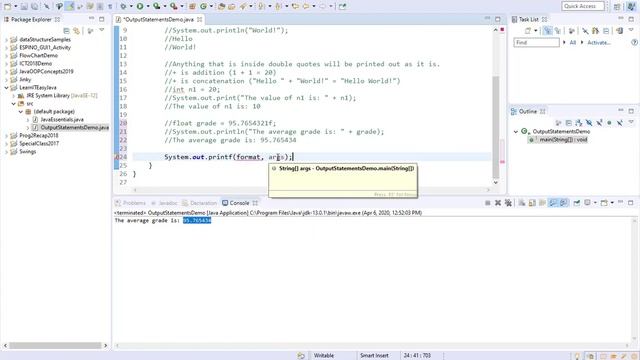The image size is (640, 360).
Task: Click the Find field in Task List
Action: click(x=536, y=42)
